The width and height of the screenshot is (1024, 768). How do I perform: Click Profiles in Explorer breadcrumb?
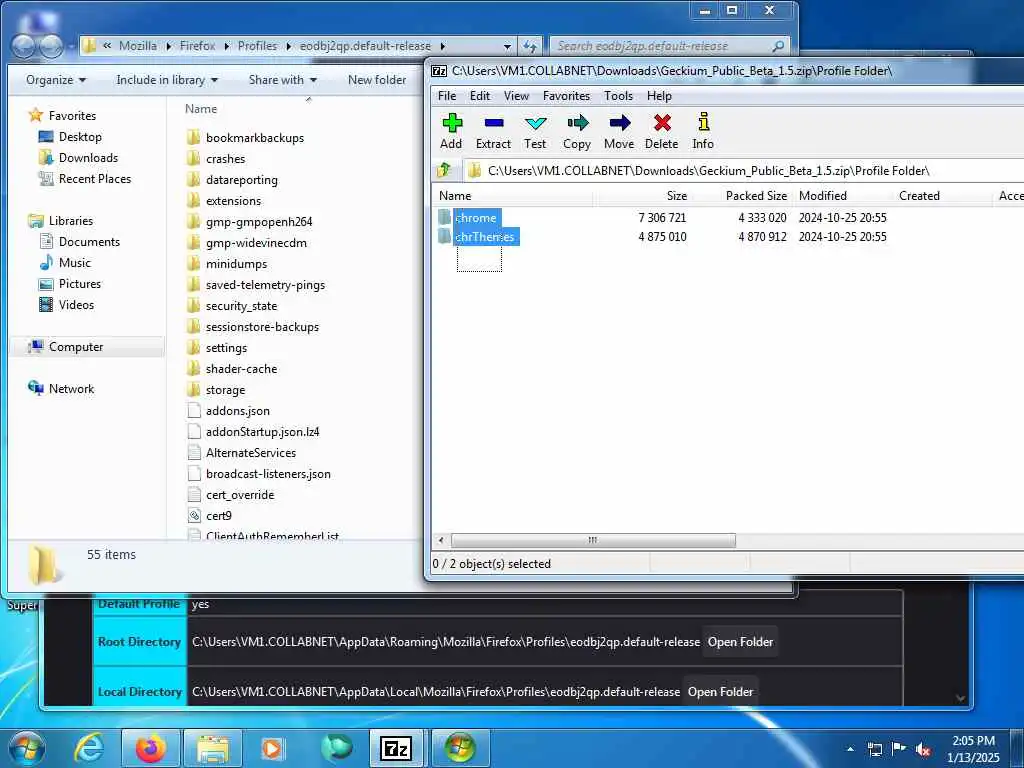(x=257, y=46)
